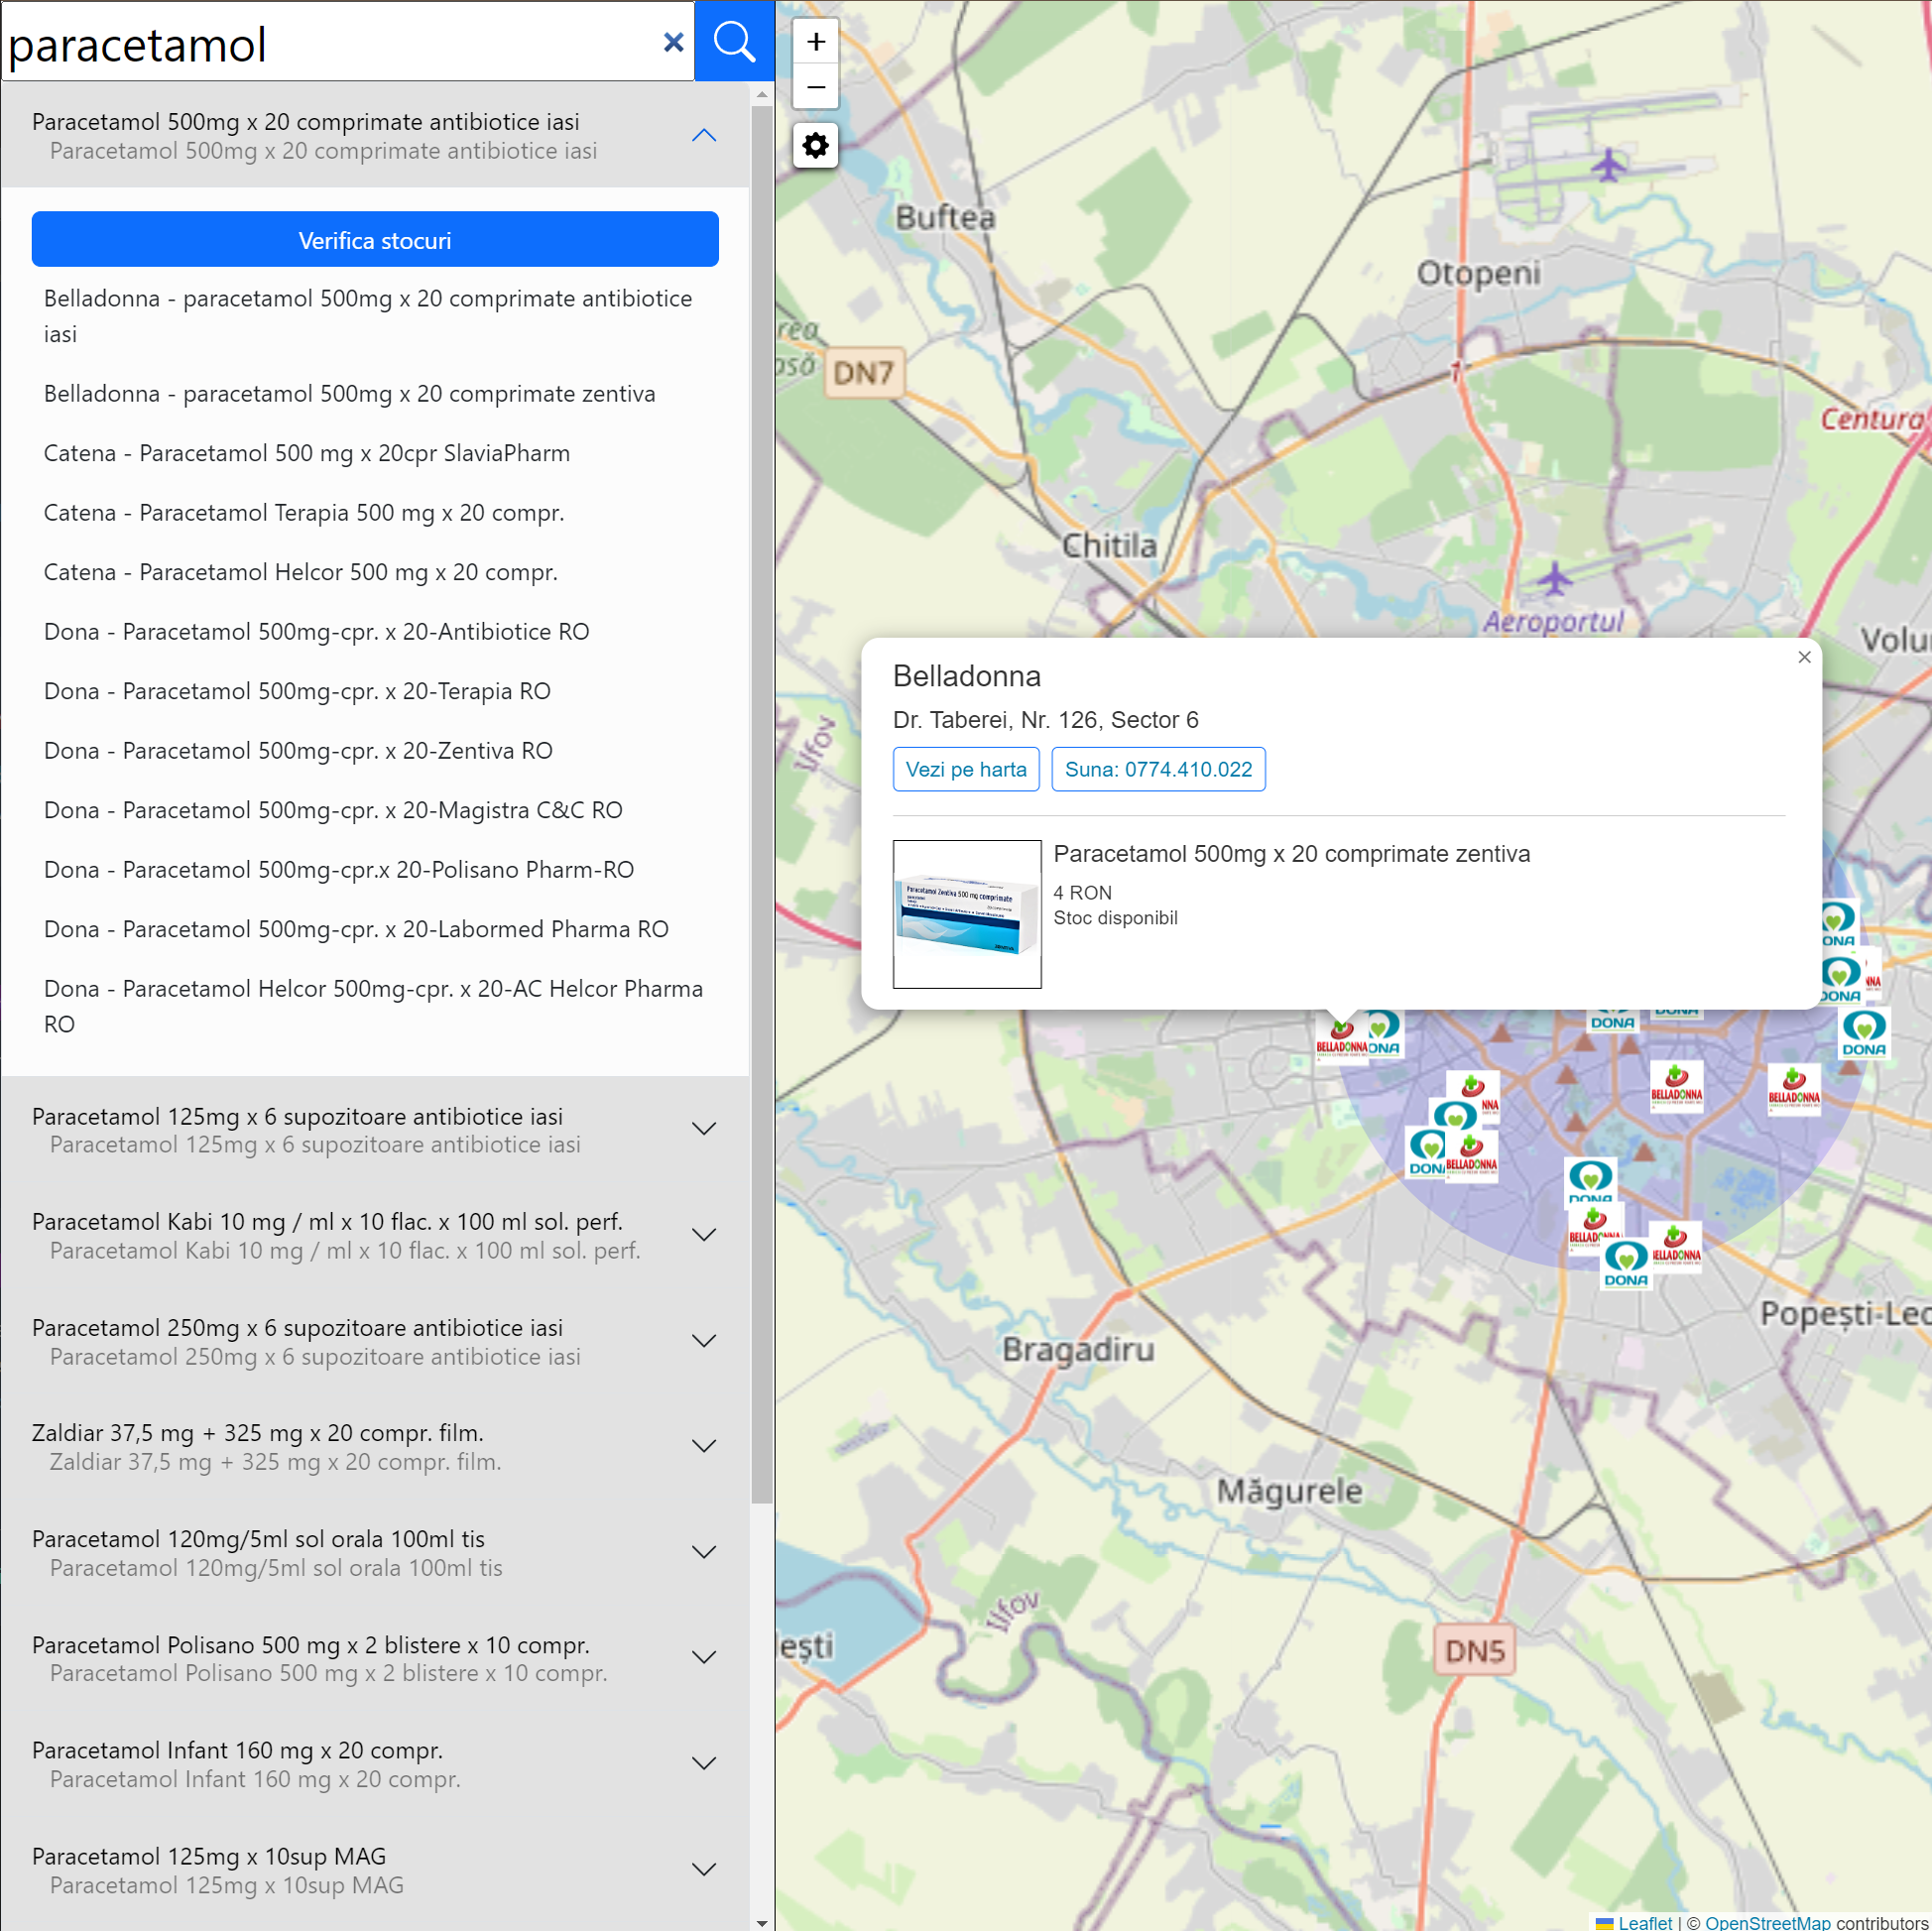Zoom in on the map
The image size is (1932, 1931).
click(815, 42)
